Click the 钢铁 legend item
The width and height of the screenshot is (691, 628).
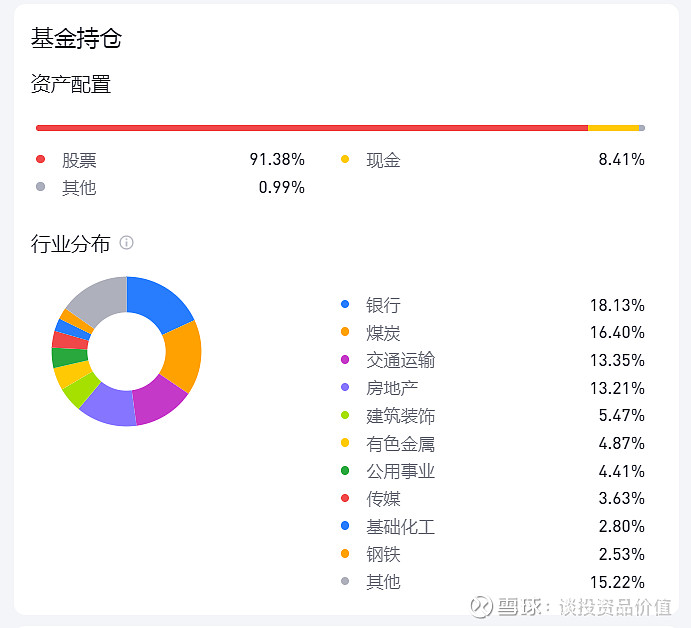point(383,554)
